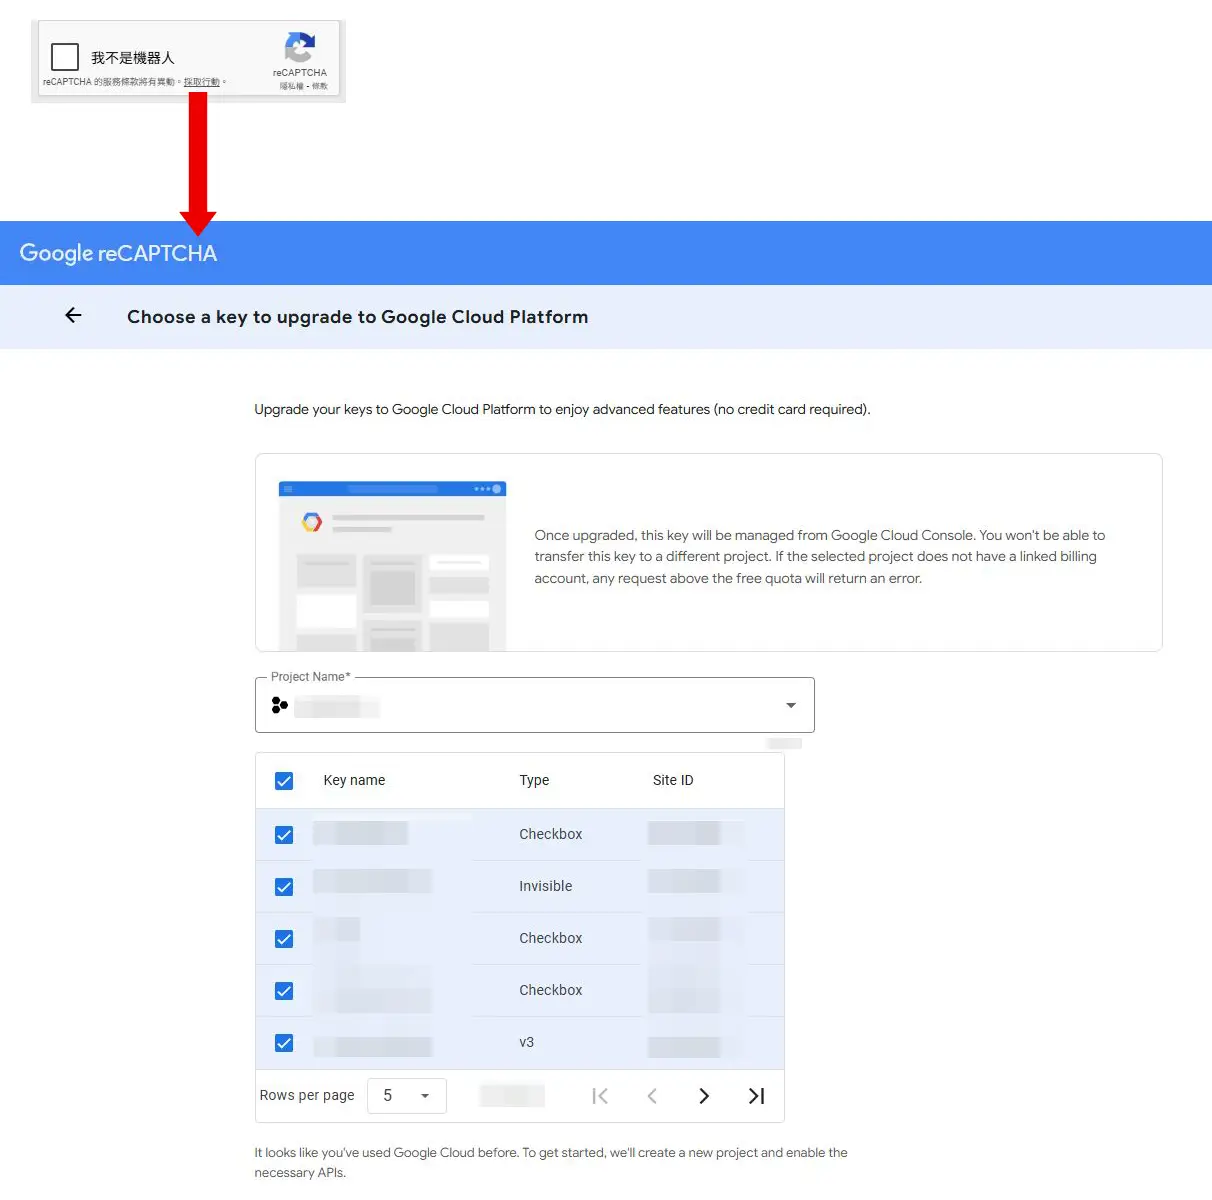Click the back arrow icon
Screen dimensions: 1212x1200
click(73, 316)
